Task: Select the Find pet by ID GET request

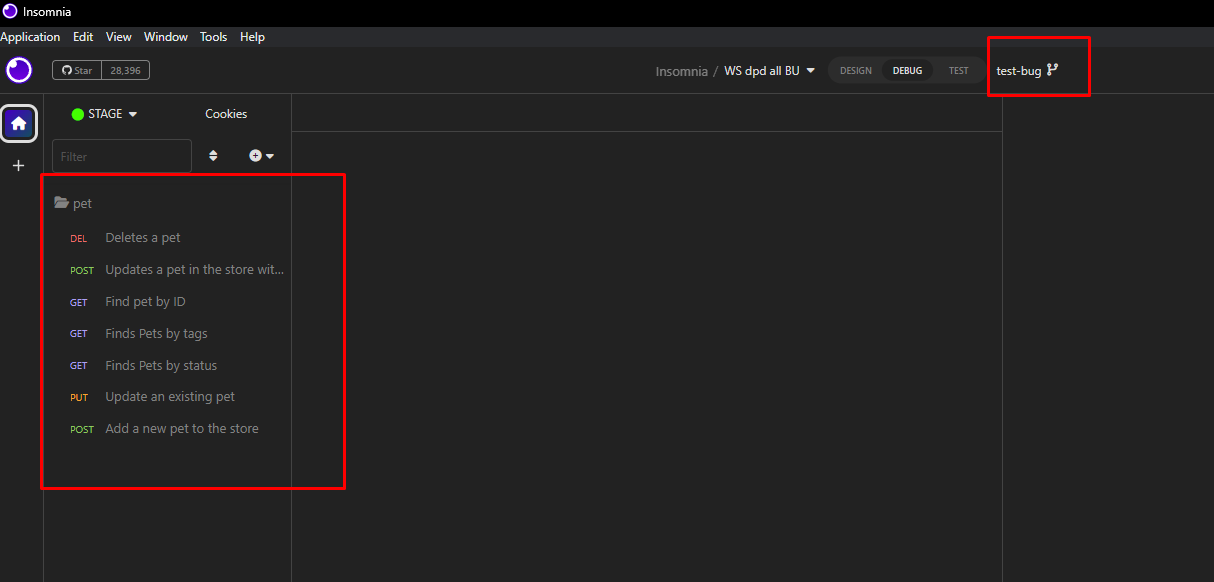Action: [x=145, y=301]
